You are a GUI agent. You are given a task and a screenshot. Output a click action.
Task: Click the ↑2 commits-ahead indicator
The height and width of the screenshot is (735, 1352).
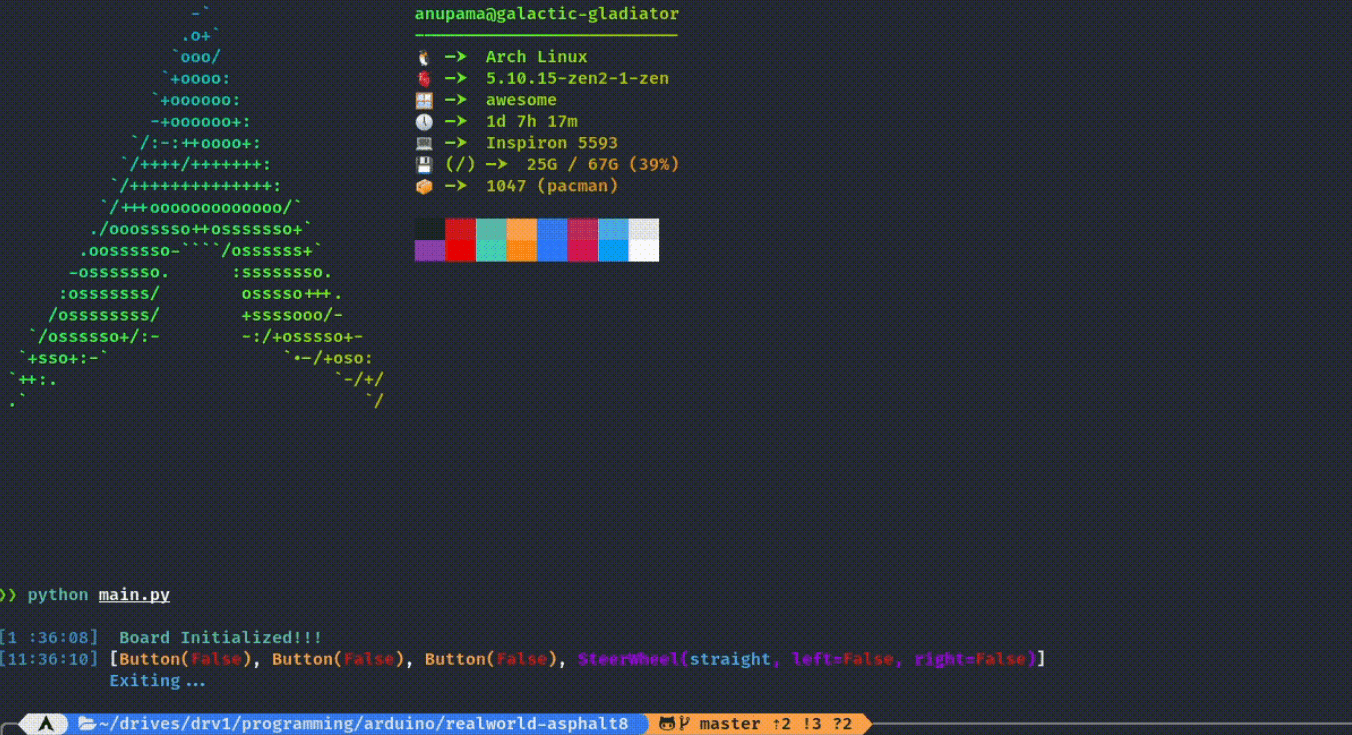pos(781,724)
